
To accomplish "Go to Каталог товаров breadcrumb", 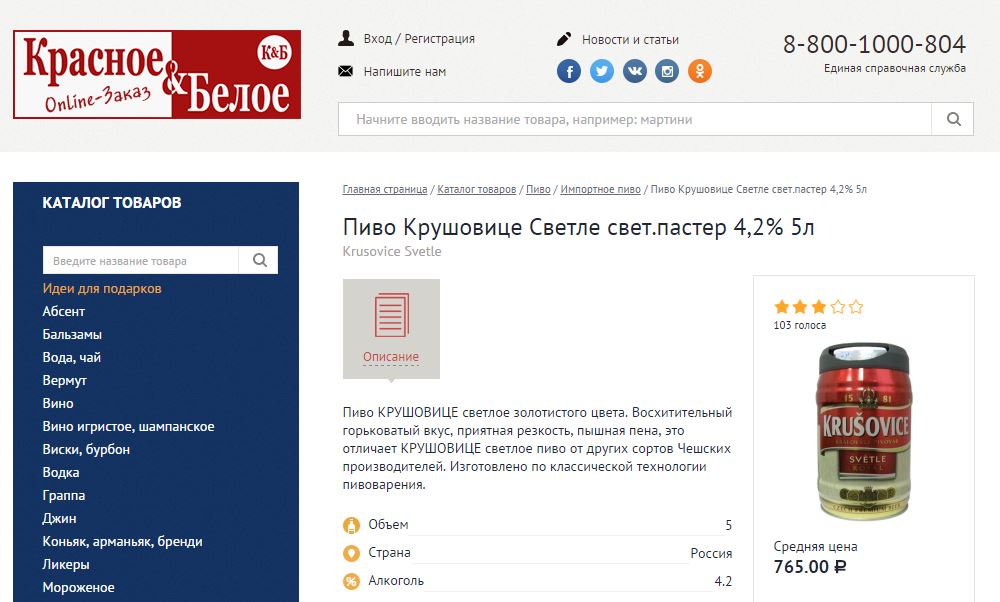I will 476,189.
